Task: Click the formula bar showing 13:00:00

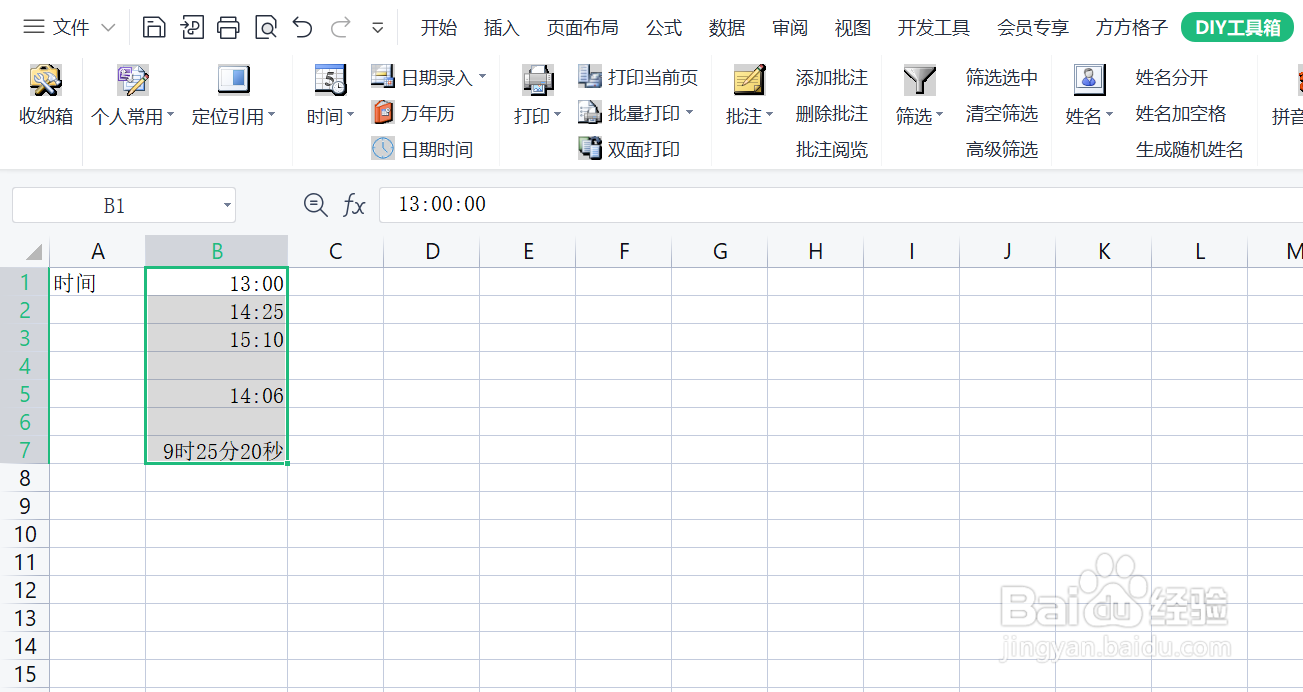Action: (841, 205)
